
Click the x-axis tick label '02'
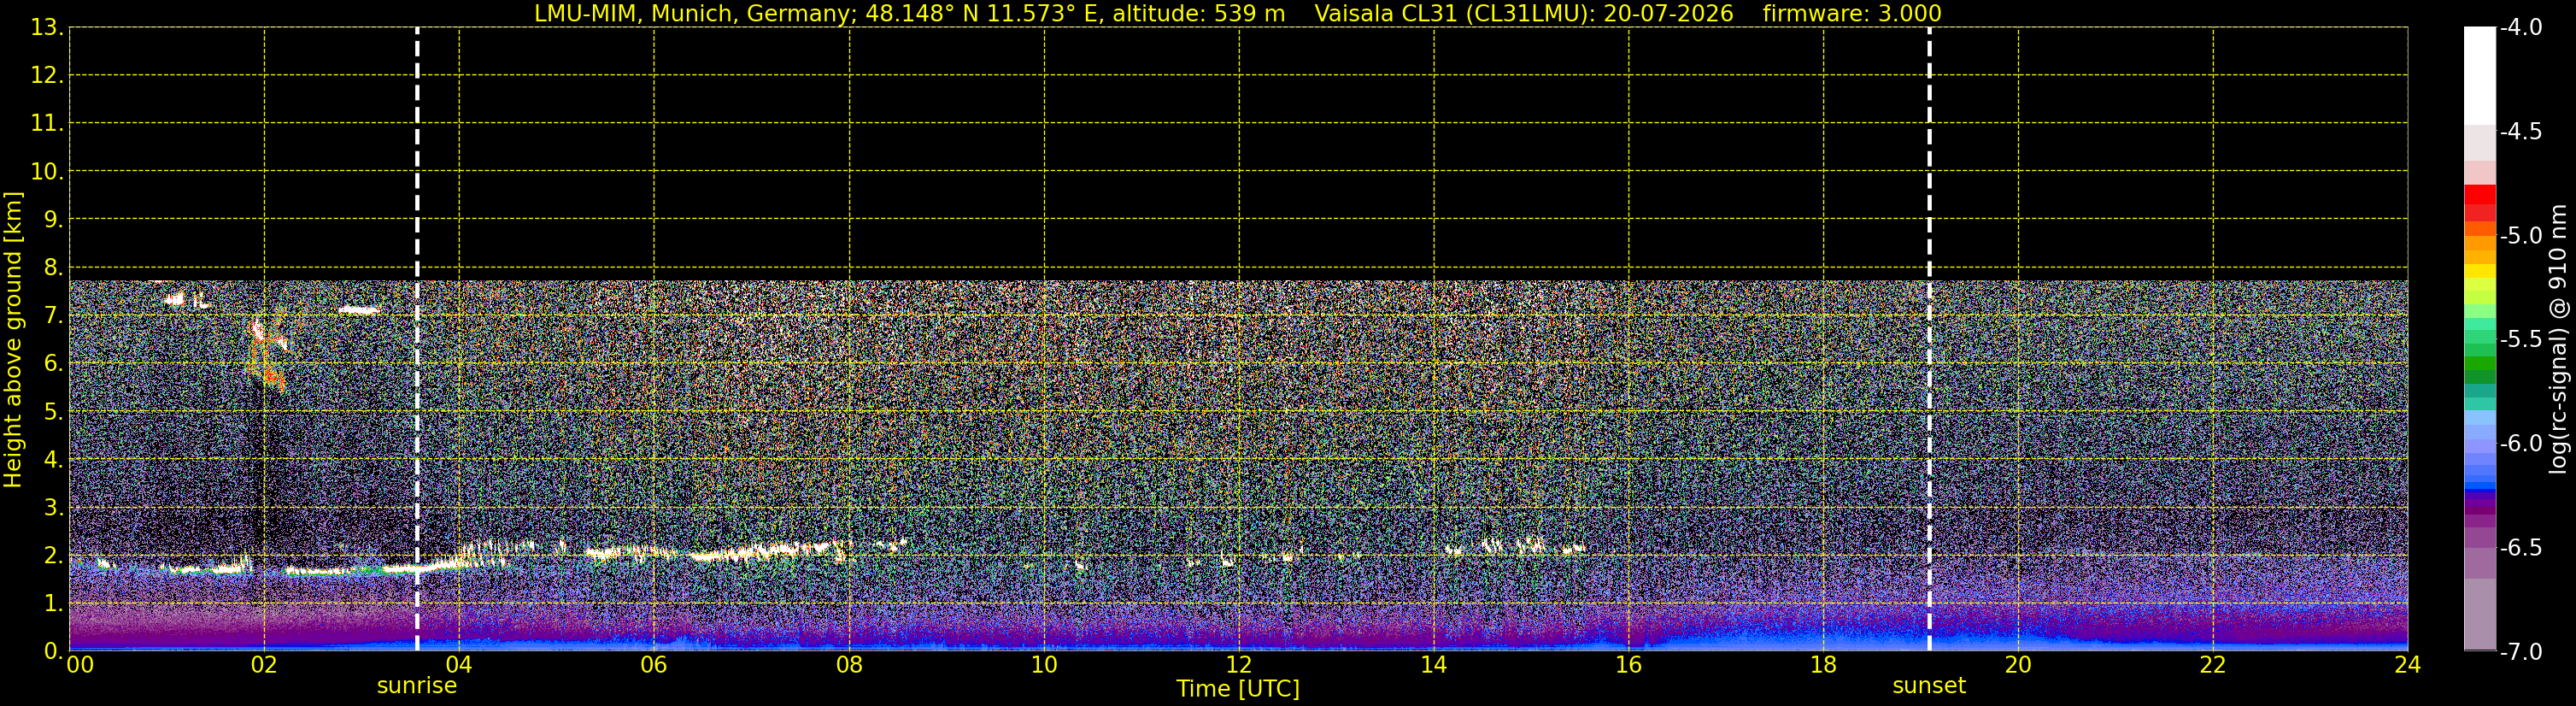264,666
